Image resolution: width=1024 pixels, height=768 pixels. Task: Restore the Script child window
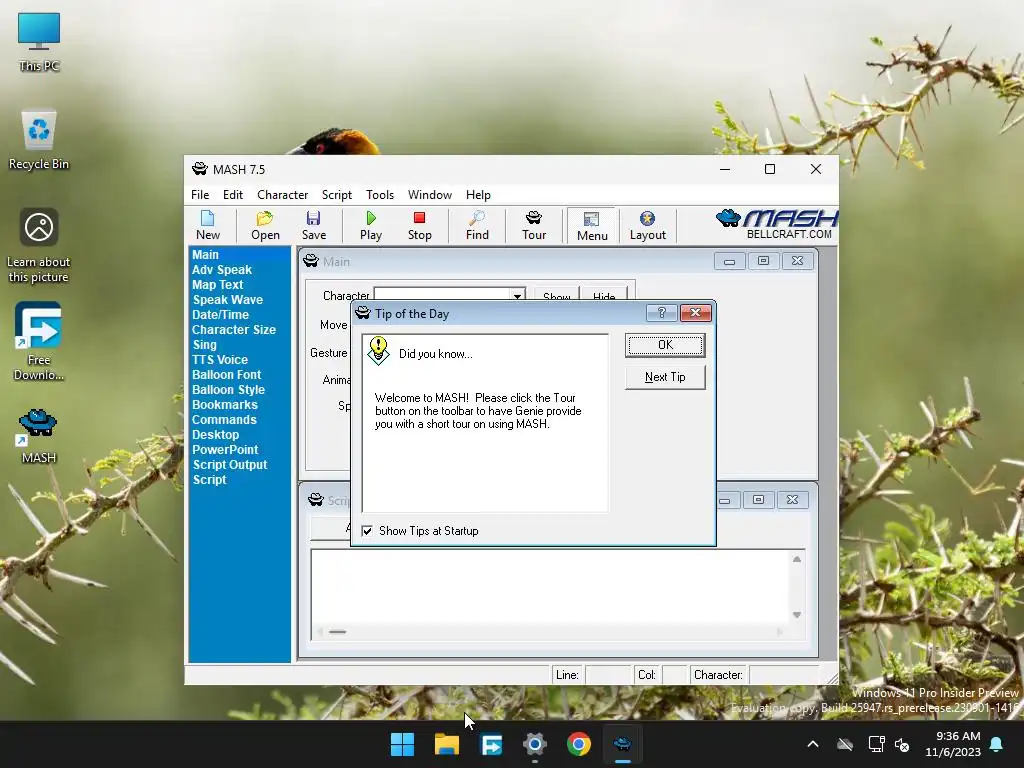758,500
